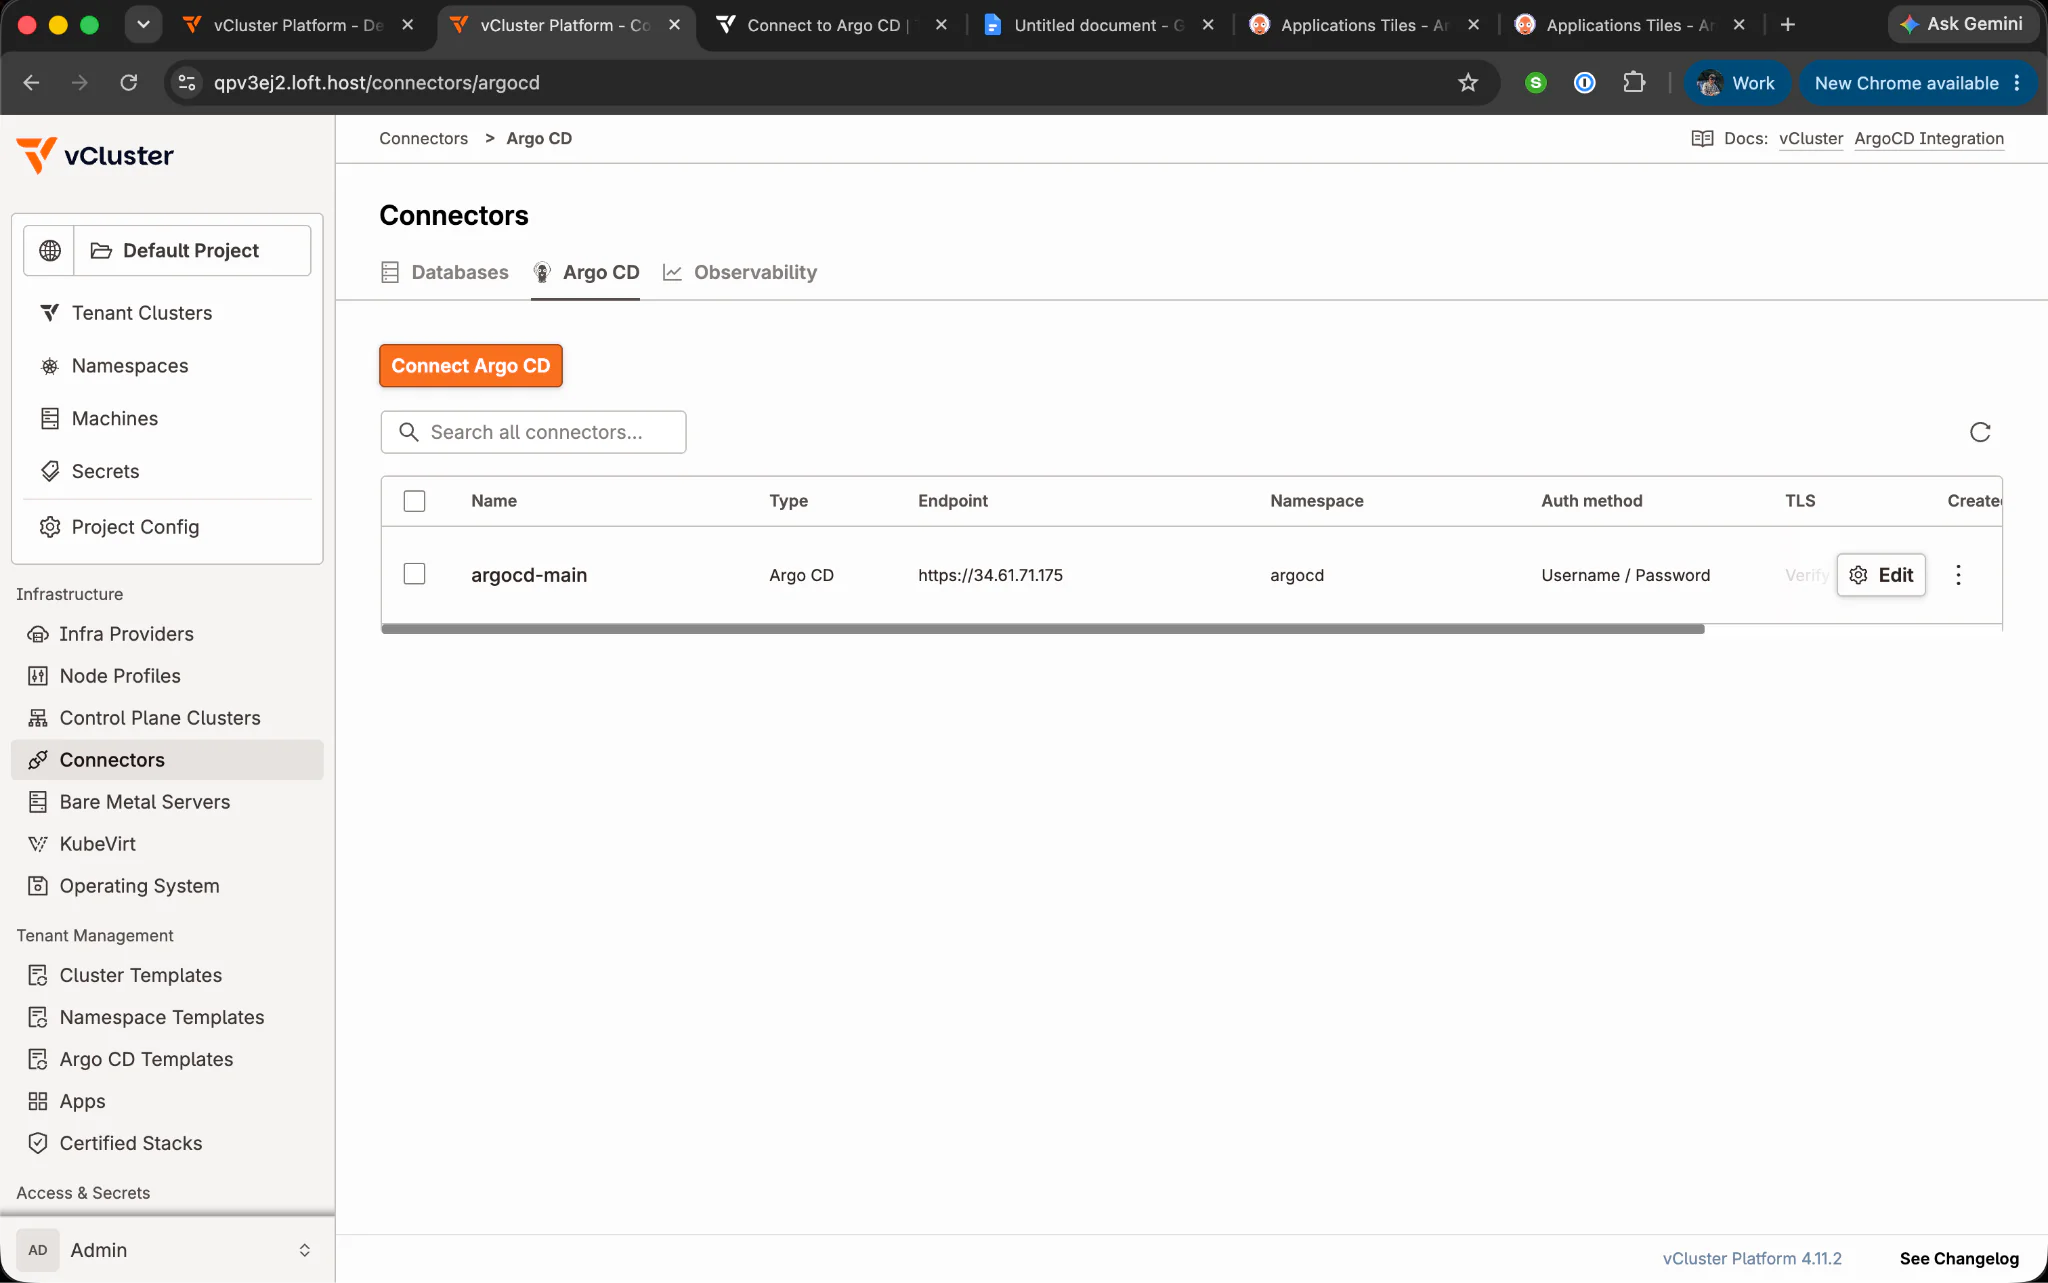This screenshot has height=1283, width=2048.
Task: Click the vCluster Platform 4.11.2 version link
Action: pyautogui.click(x=1752, y=1259)
